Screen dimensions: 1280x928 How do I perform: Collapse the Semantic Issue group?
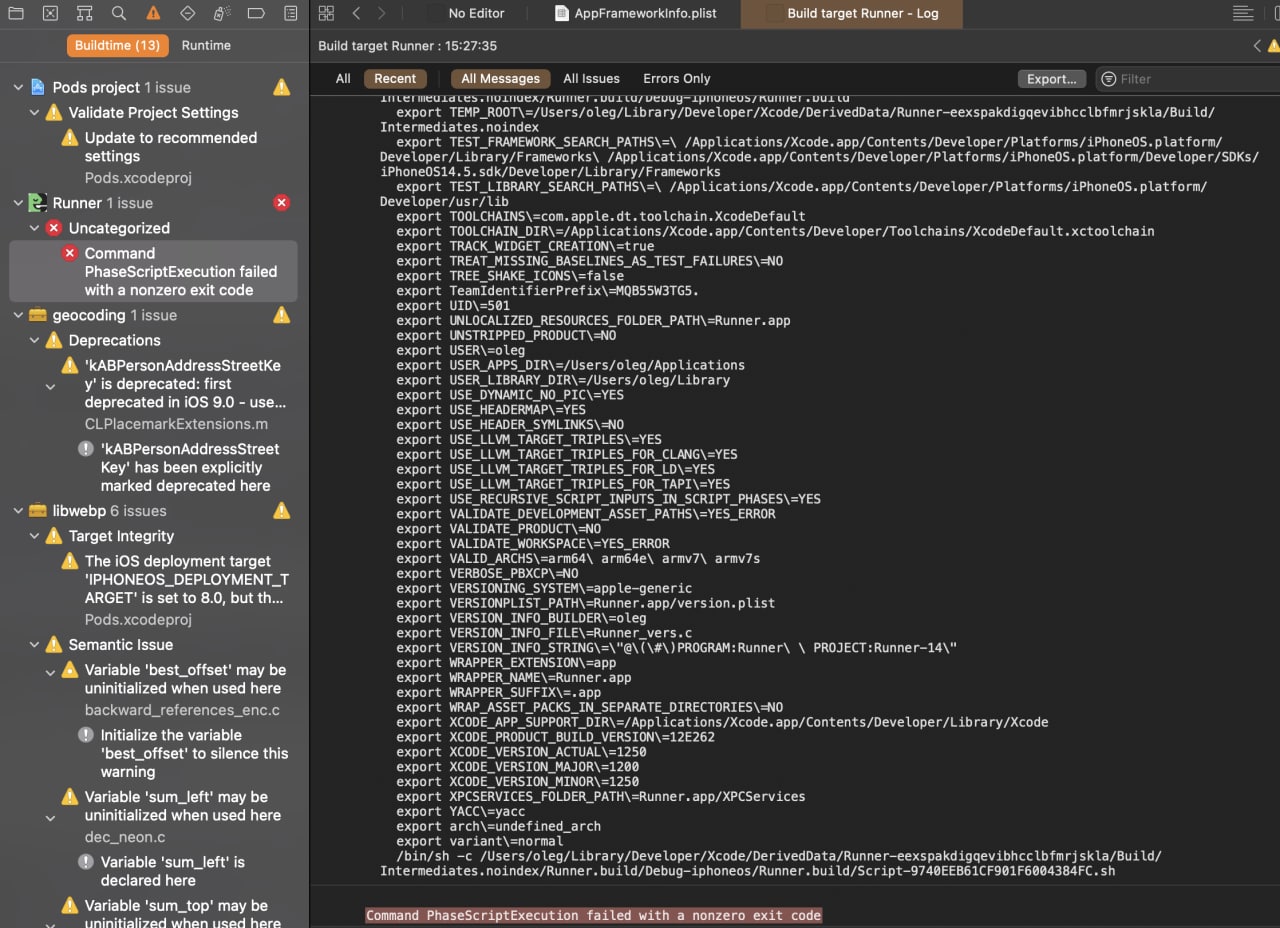34,645
